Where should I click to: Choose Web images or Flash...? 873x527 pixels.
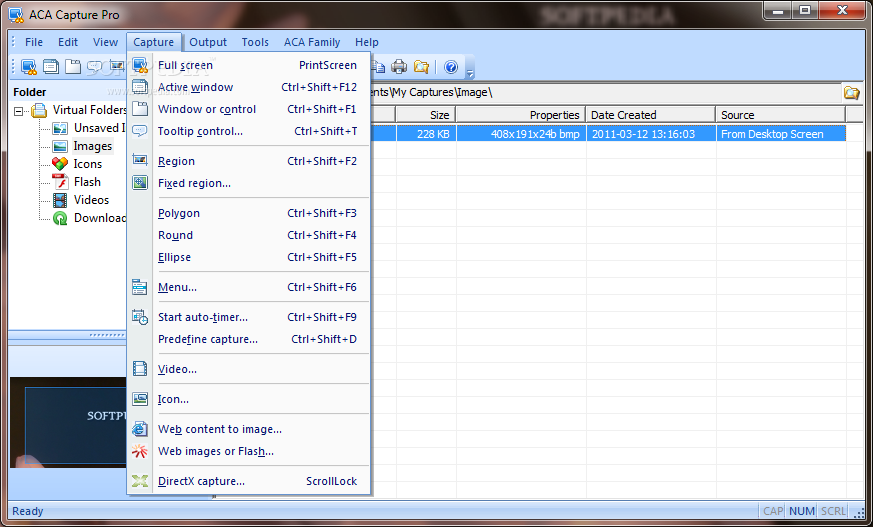pyautogui.click(x=249, y=451)
